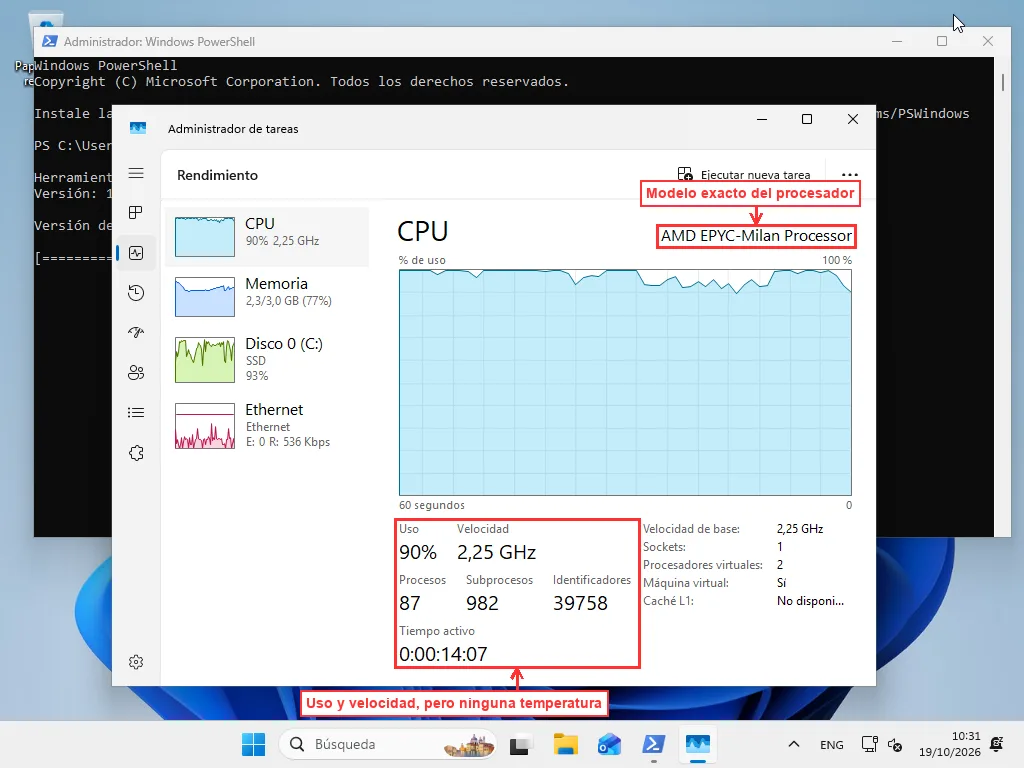Open the three-dot more options menu
This screenshot has height=768, width=1024.
click(x=850, y=175)
